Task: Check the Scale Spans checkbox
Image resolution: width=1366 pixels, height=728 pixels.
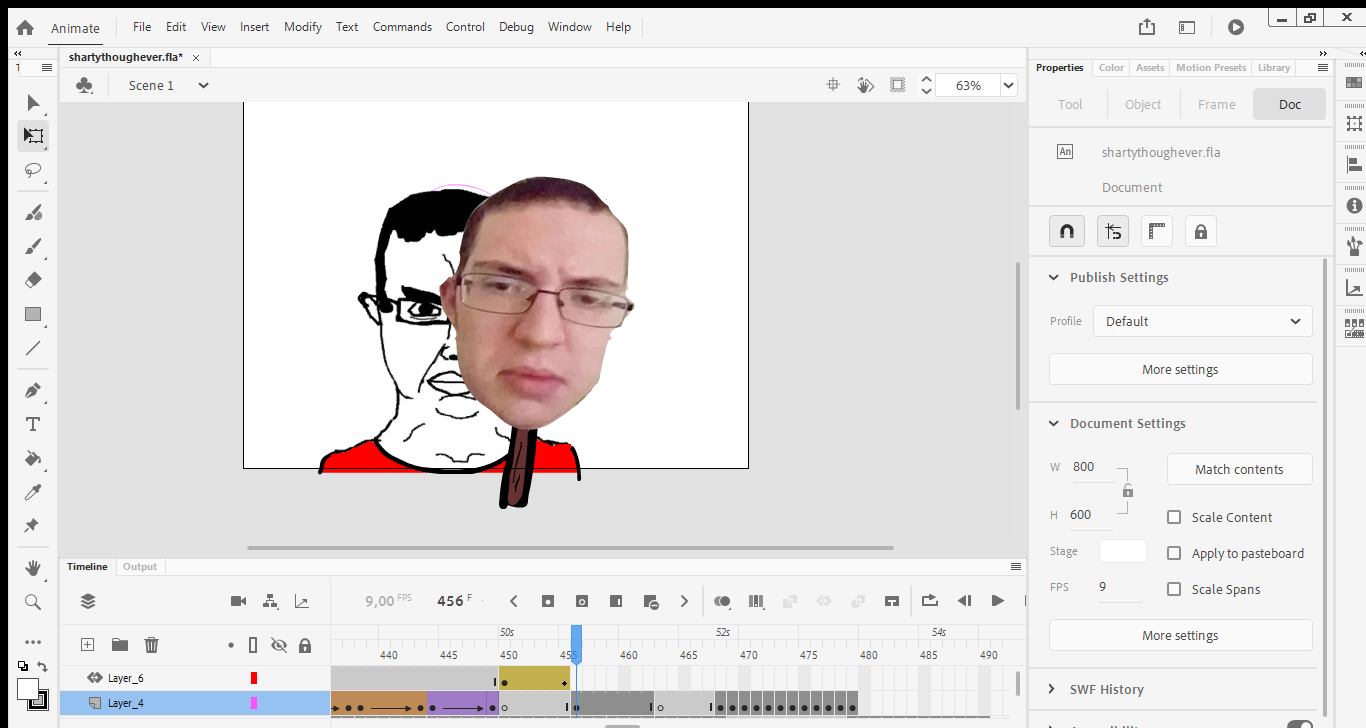Action: (1175, 589)
